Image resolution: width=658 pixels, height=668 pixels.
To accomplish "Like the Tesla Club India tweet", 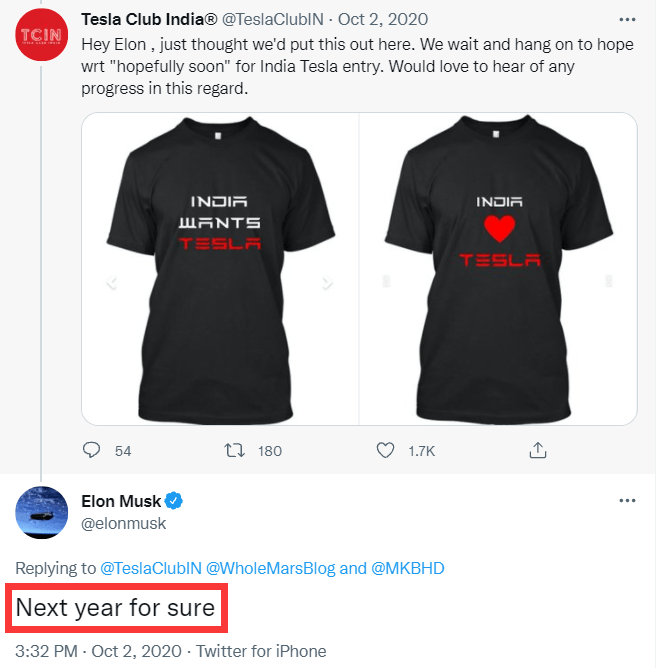I will coord(385,451).
